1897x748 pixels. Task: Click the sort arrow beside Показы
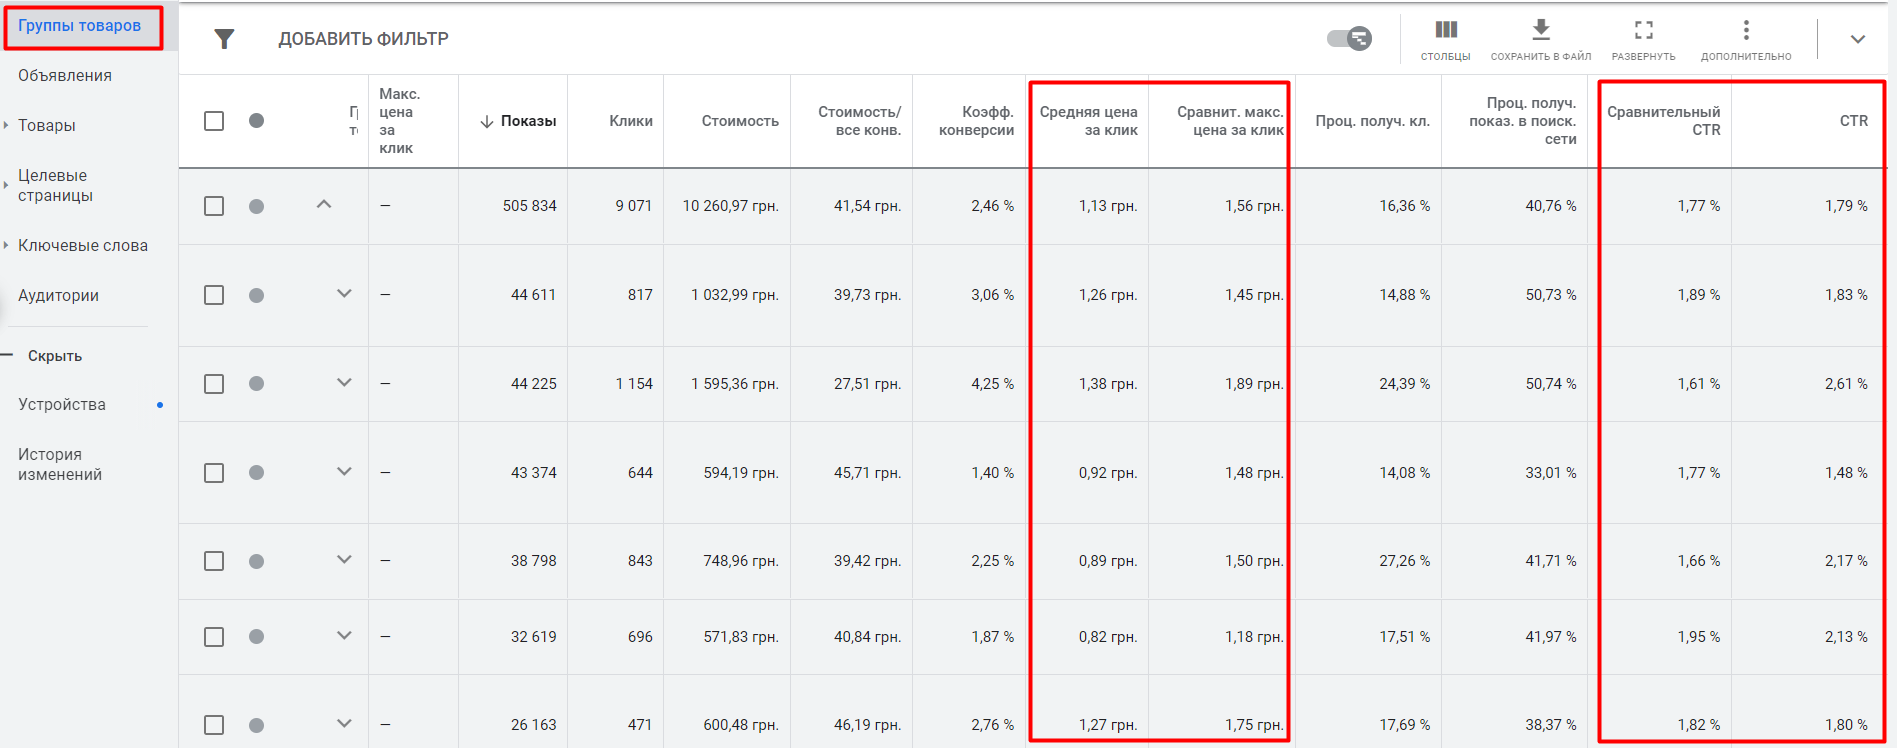[487, 122]
